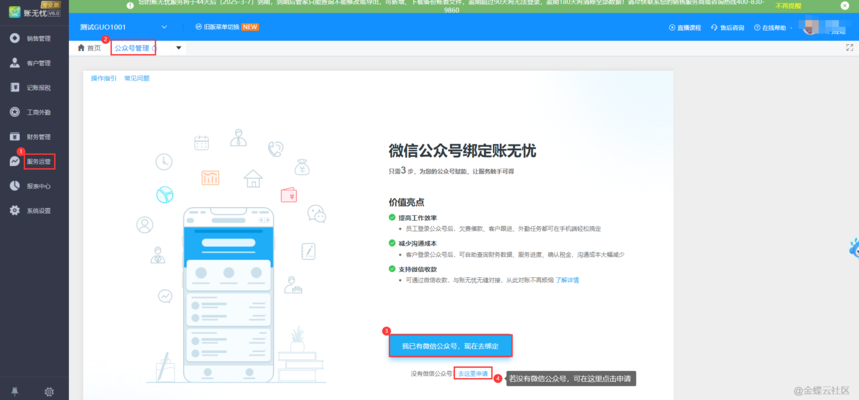Click the 价值亮点 heading
859x400 pixels.
pyautogui.click(x=406, y=202)
